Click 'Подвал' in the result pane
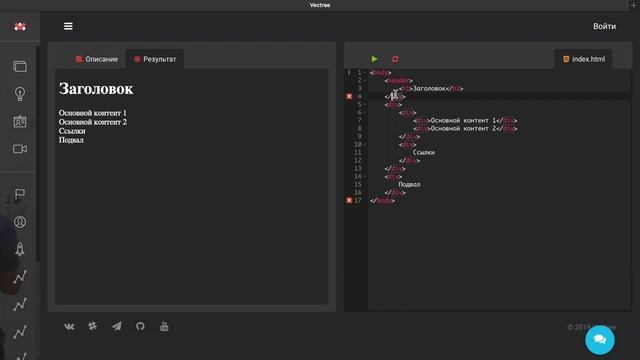The image size is (640, 360). coord(71,140)
